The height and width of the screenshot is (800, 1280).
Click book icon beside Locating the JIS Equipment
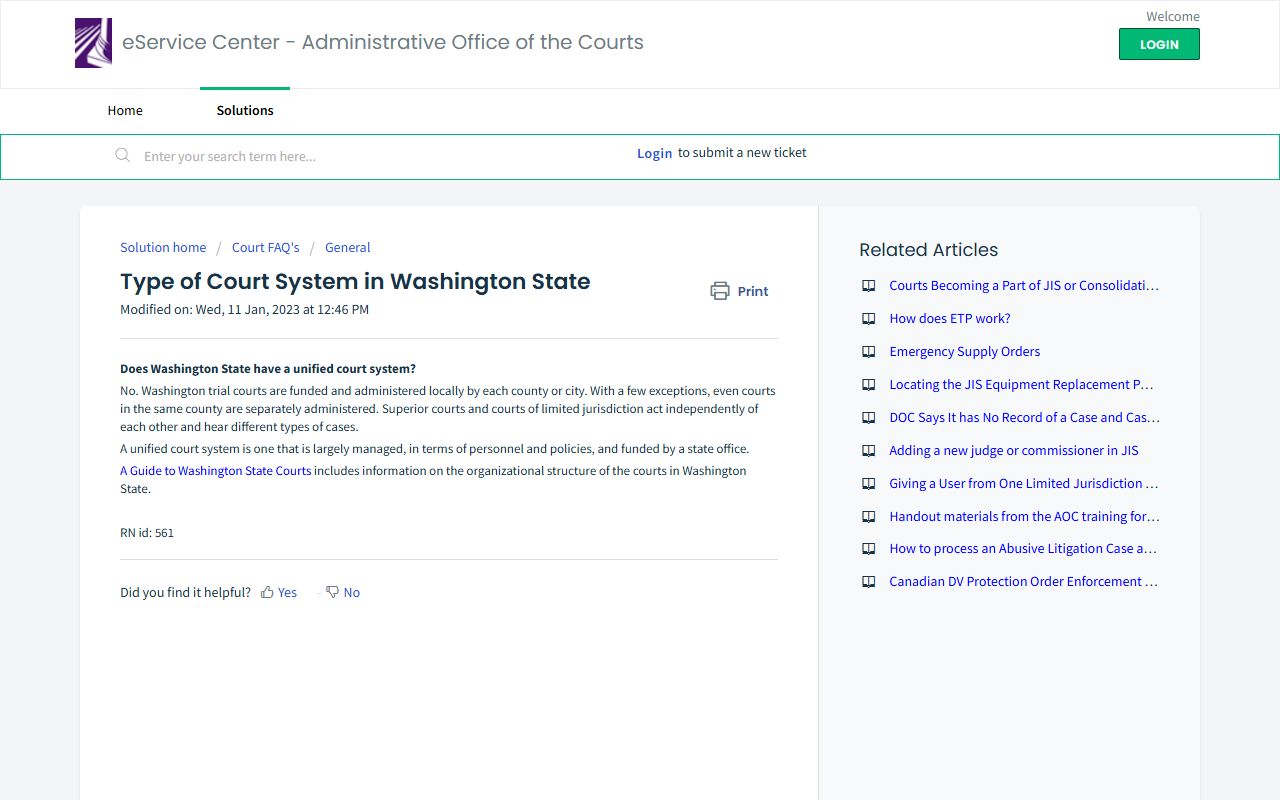pos(869,385)
